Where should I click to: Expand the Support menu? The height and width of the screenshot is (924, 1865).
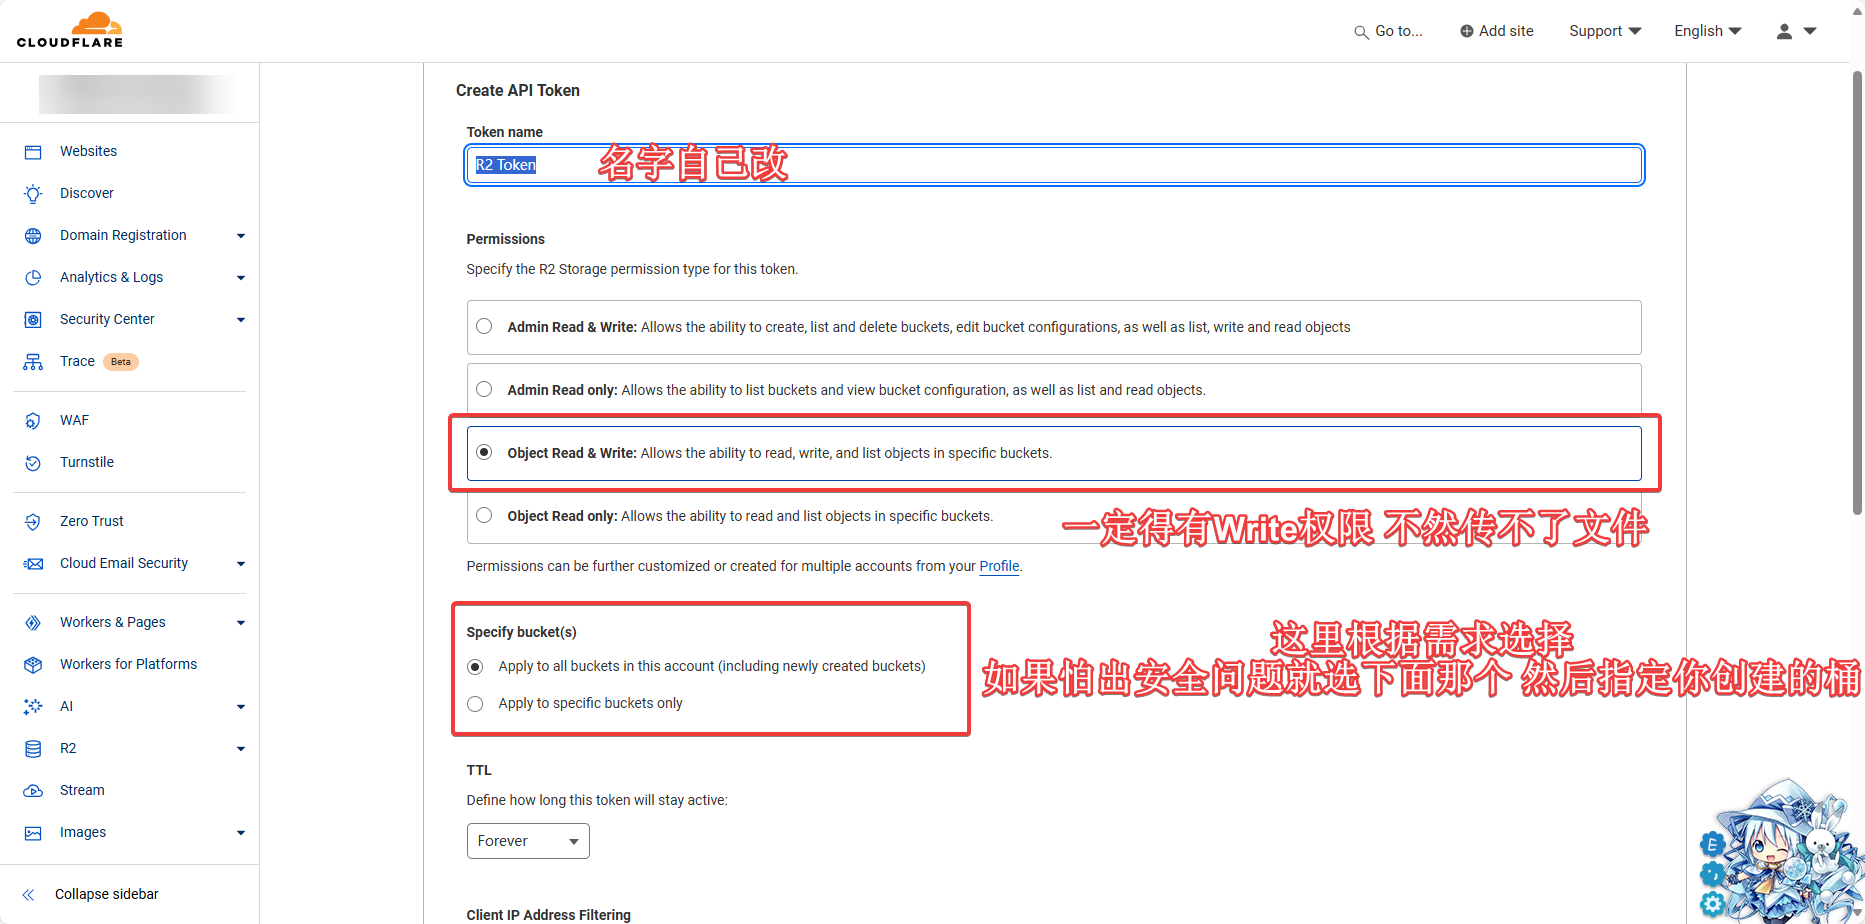[x=1604, y=31]
